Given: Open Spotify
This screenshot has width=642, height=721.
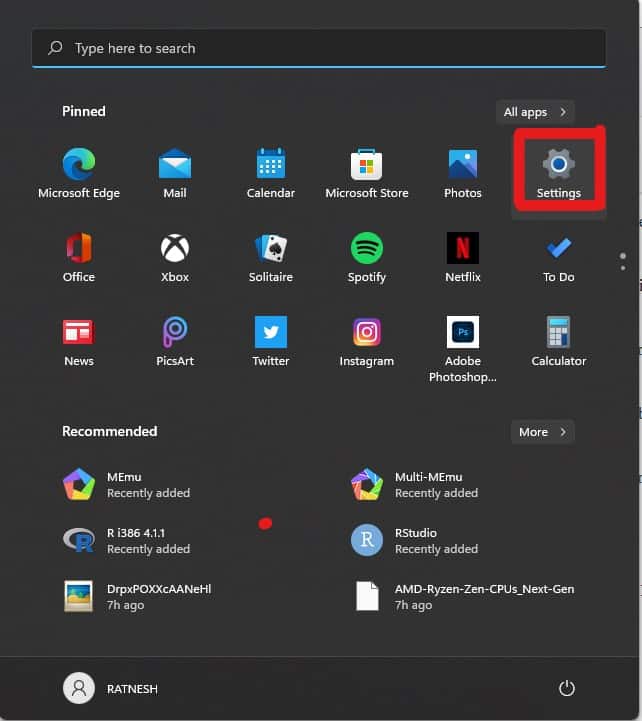Looking at the screenshot, I should click(367, 258).
